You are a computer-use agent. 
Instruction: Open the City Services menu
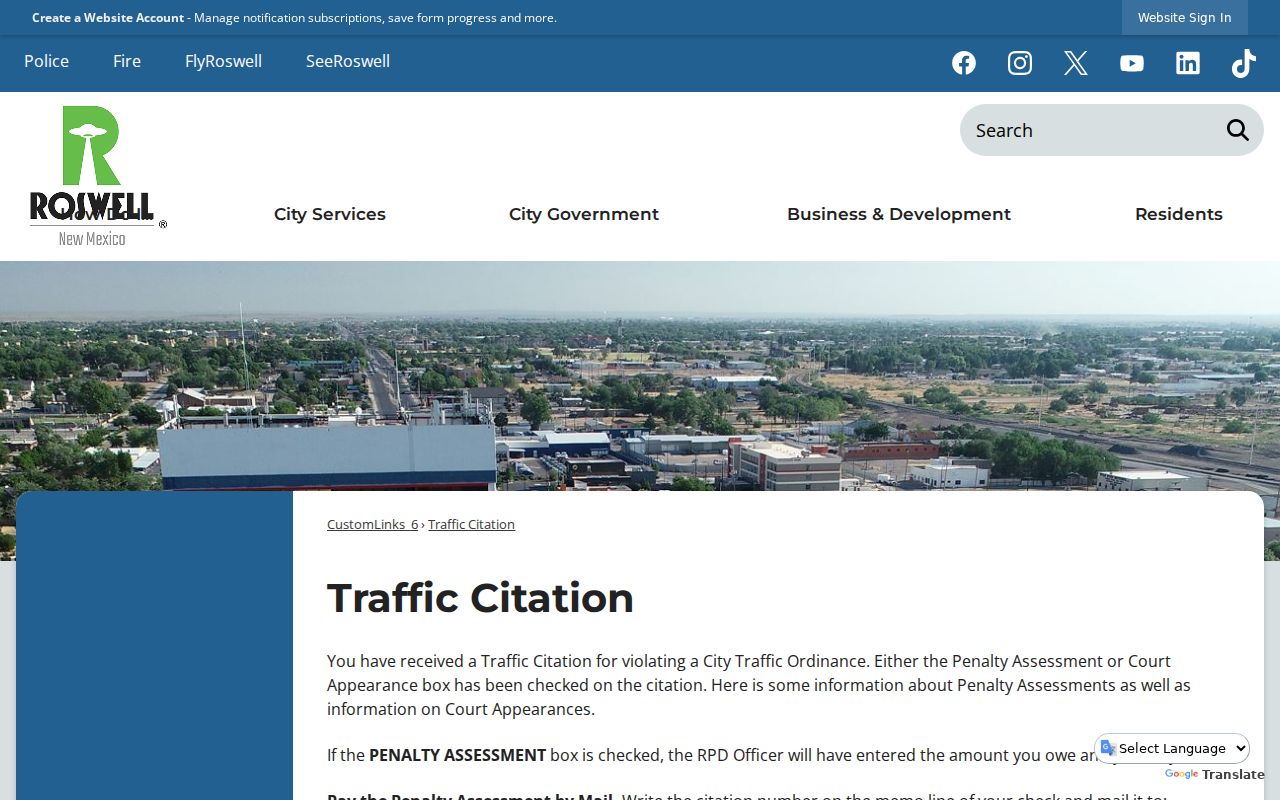coord(330,214)
